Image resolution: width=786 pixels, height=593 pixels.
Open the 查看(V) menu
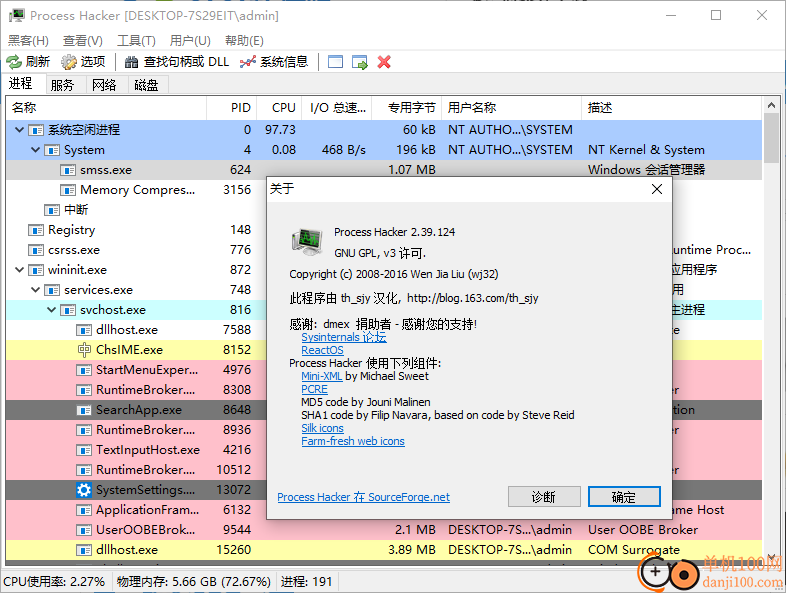point(83,41)
